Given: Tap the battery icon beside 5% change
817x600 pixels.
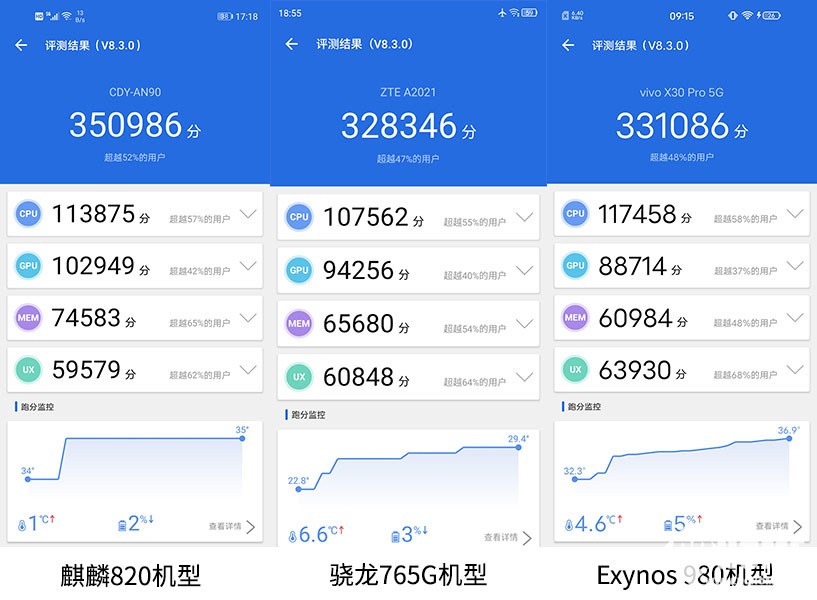Looking at the screenshot, I should pyautogui.click(x=667, y=526).
